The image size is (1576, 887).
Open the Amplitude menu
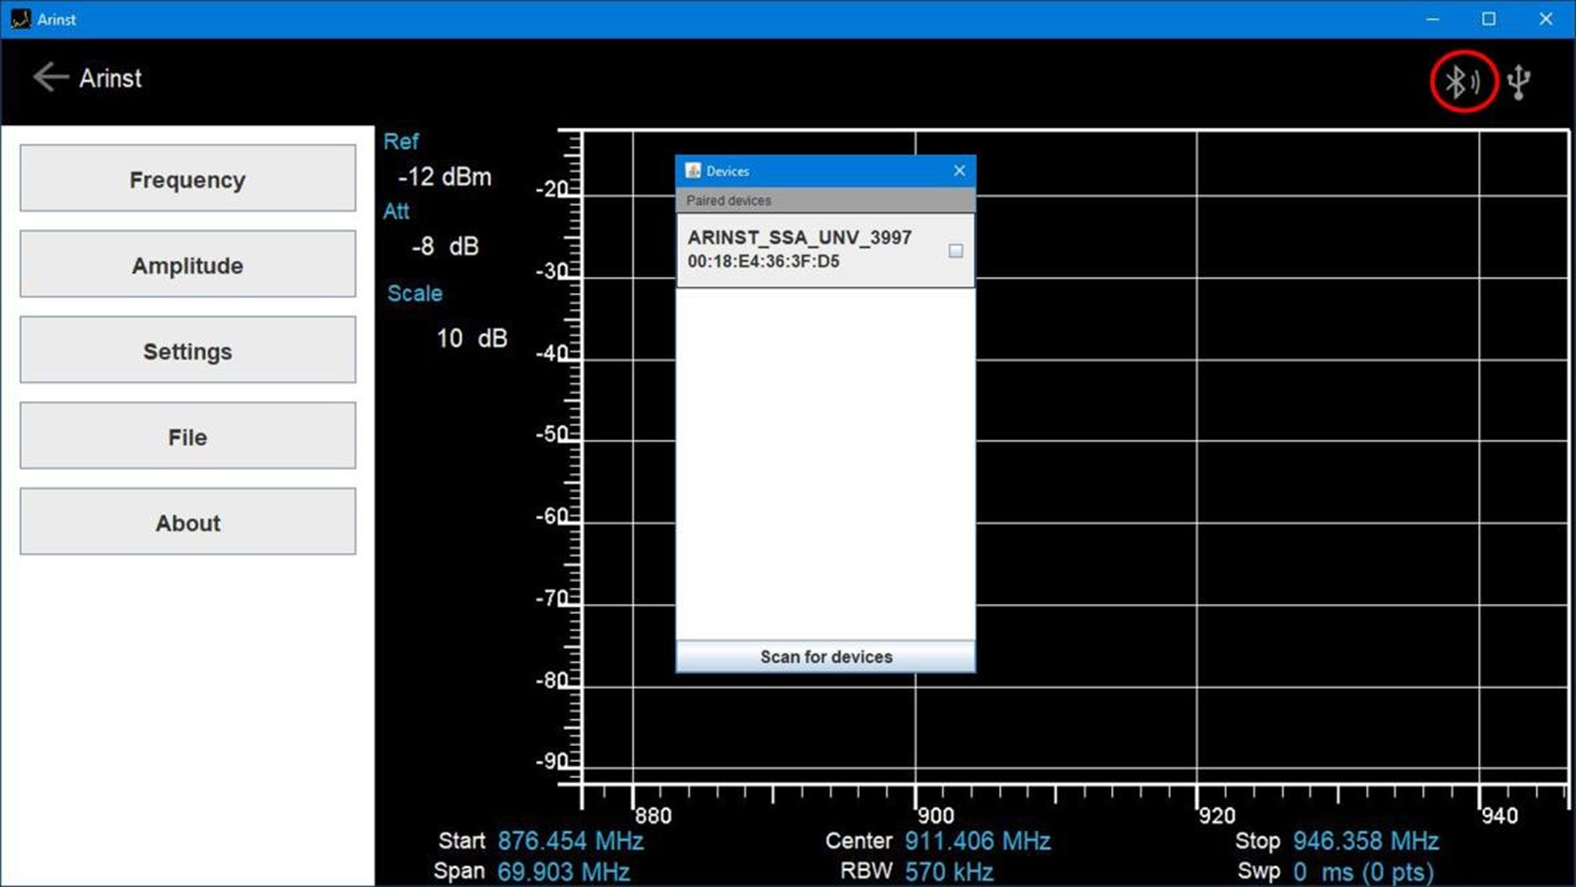pos(188,265)
